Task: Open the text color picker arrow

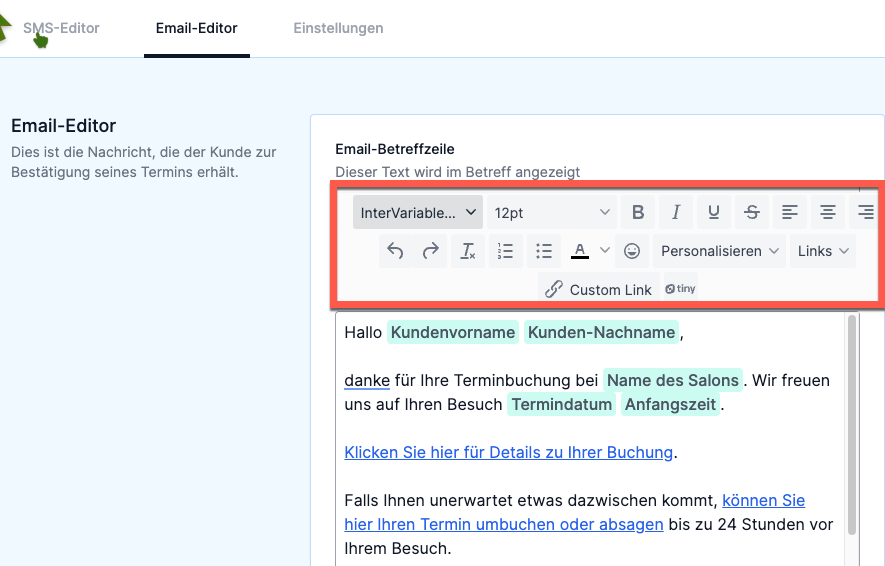Action: coord(604,250)
